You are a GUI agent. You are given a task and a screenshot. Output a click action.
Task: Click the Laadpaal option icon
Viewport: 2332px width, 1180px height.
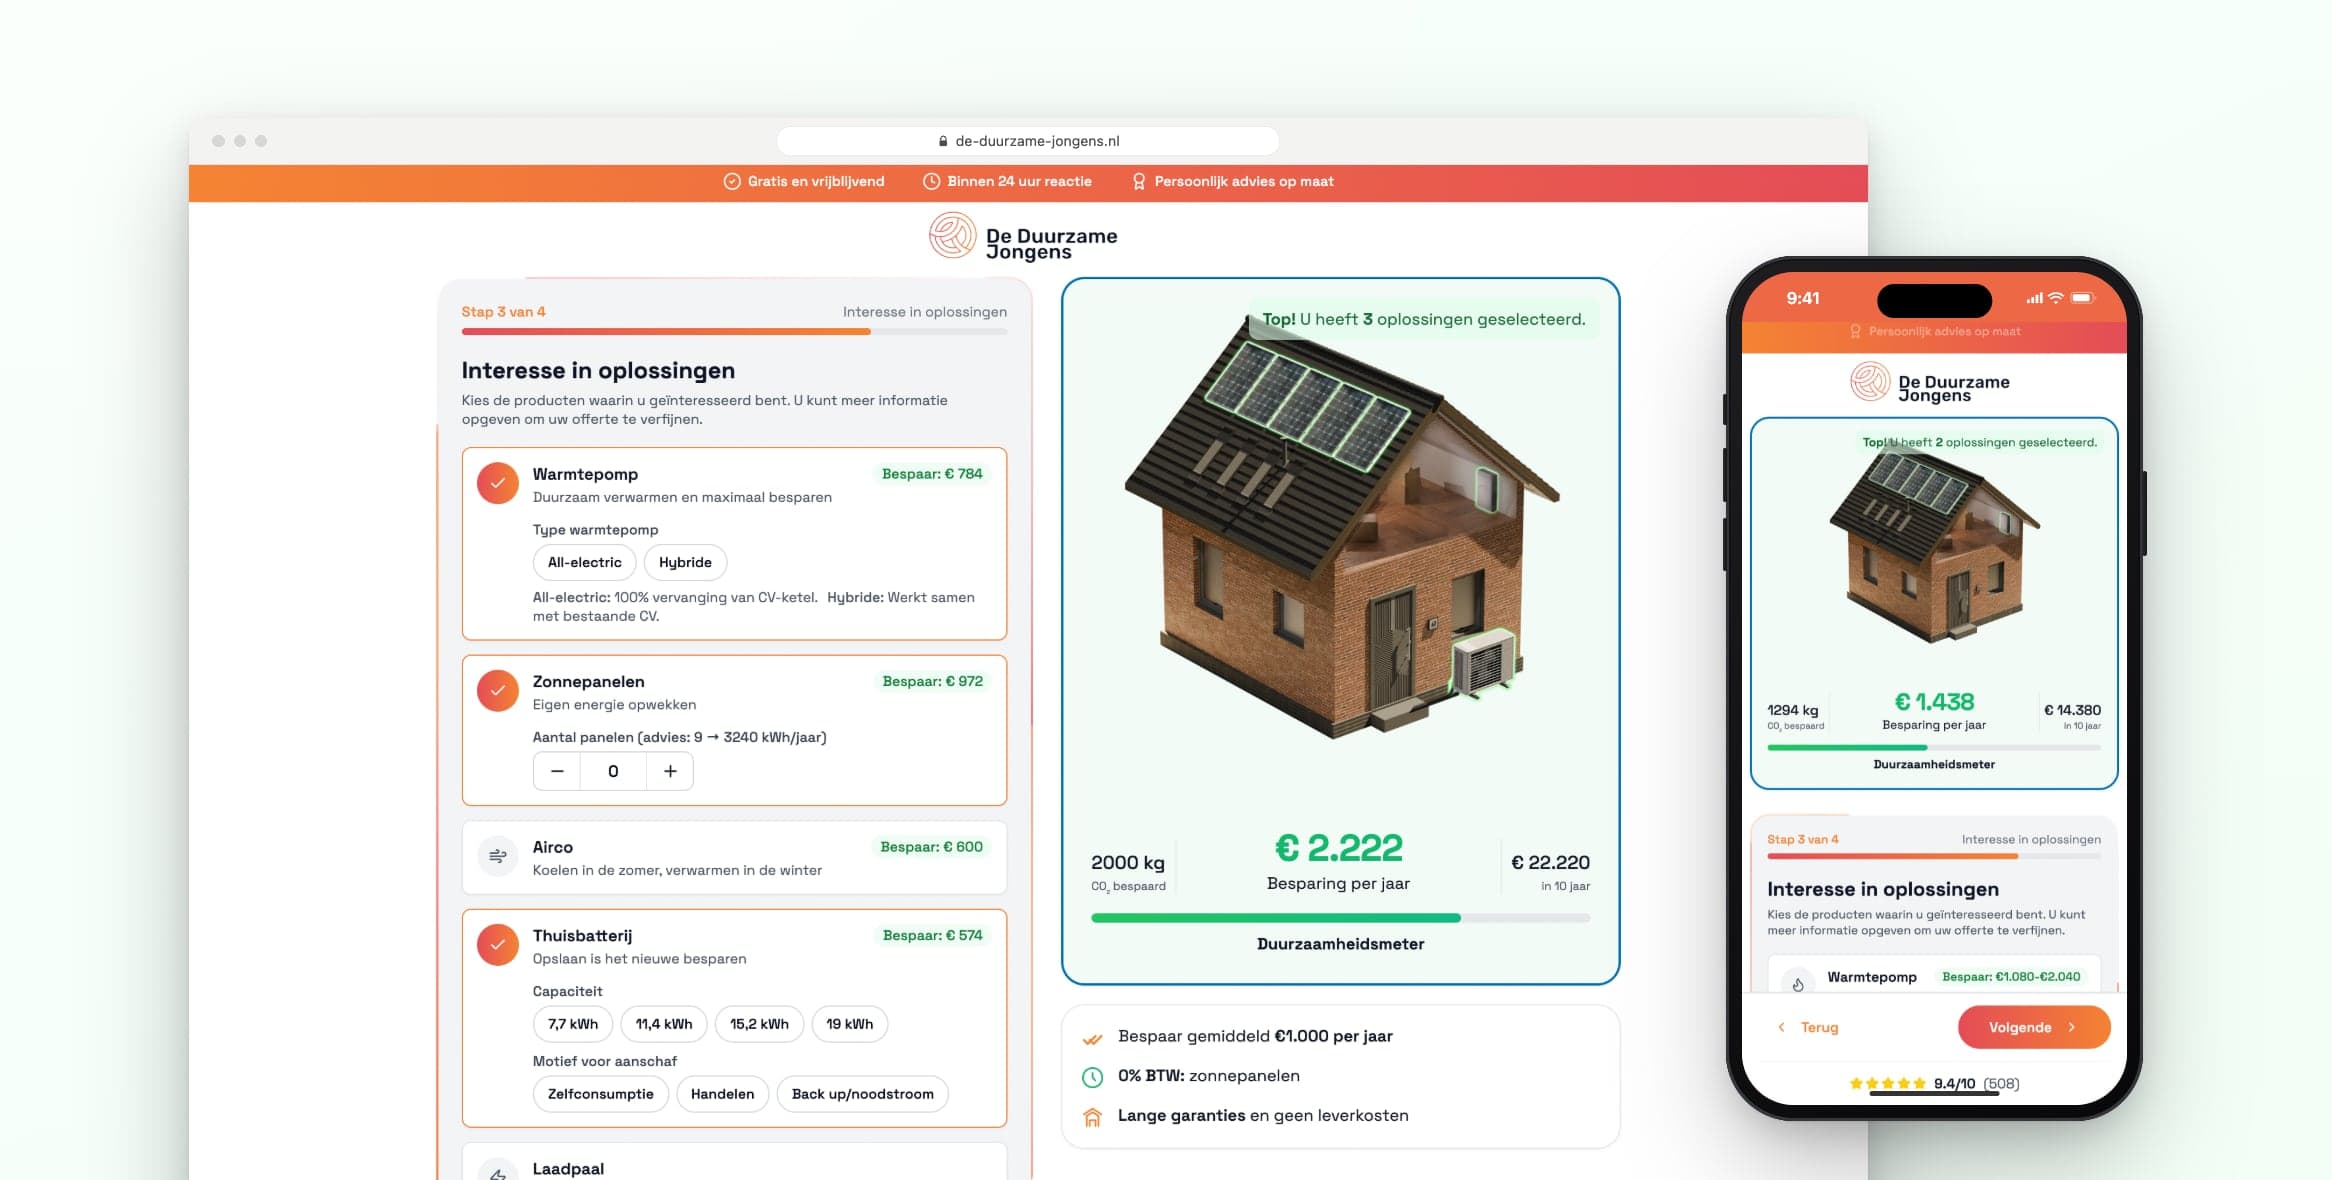click(x=497, y=1170)
